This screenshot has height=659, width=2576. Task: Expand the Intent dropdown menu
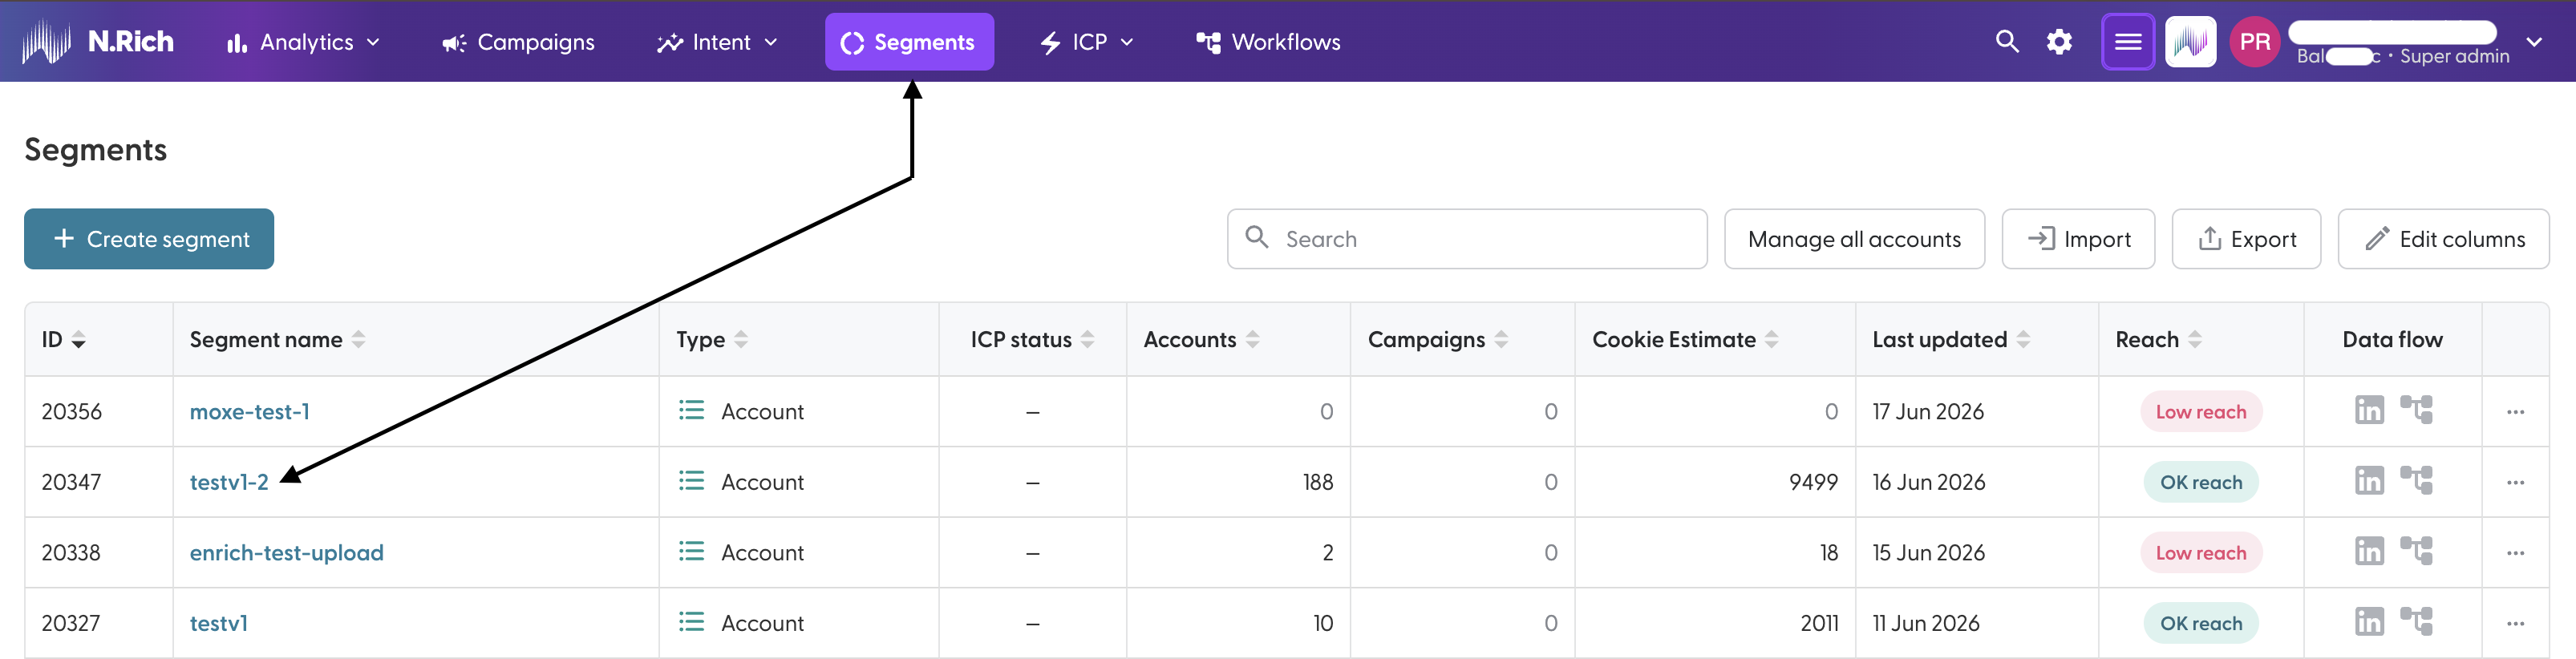(x=716, y=42)
